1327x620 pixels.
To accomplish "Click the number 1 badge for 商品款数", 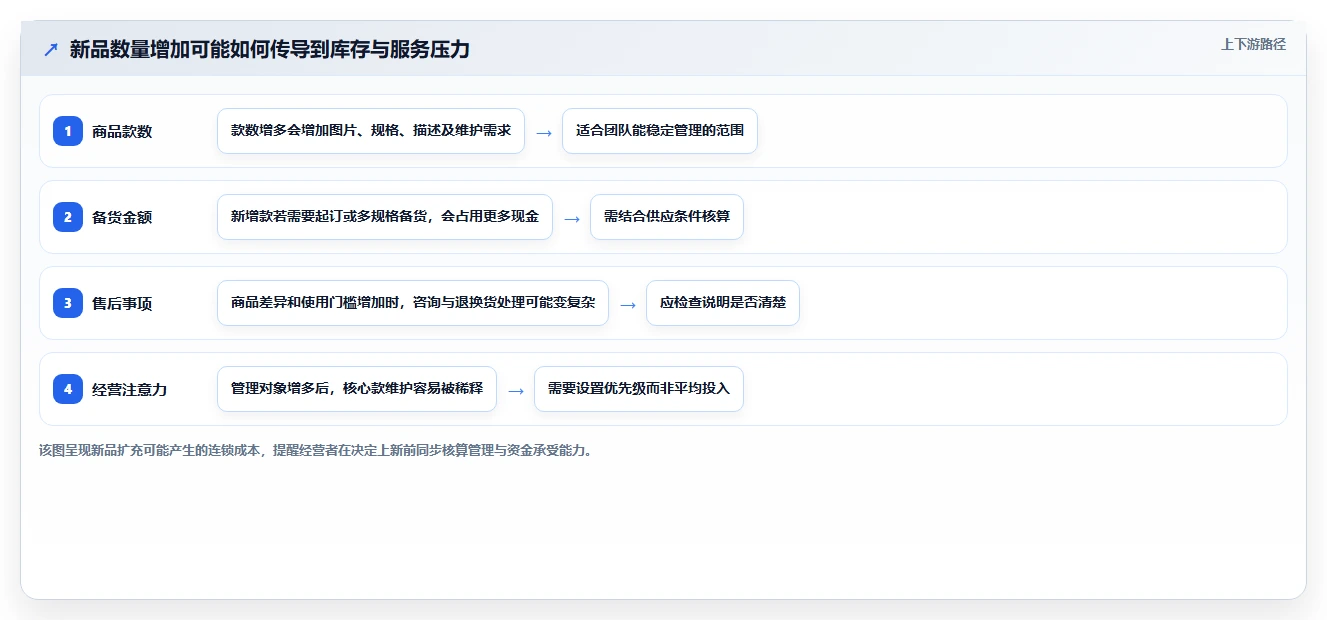I will point(68,131).
